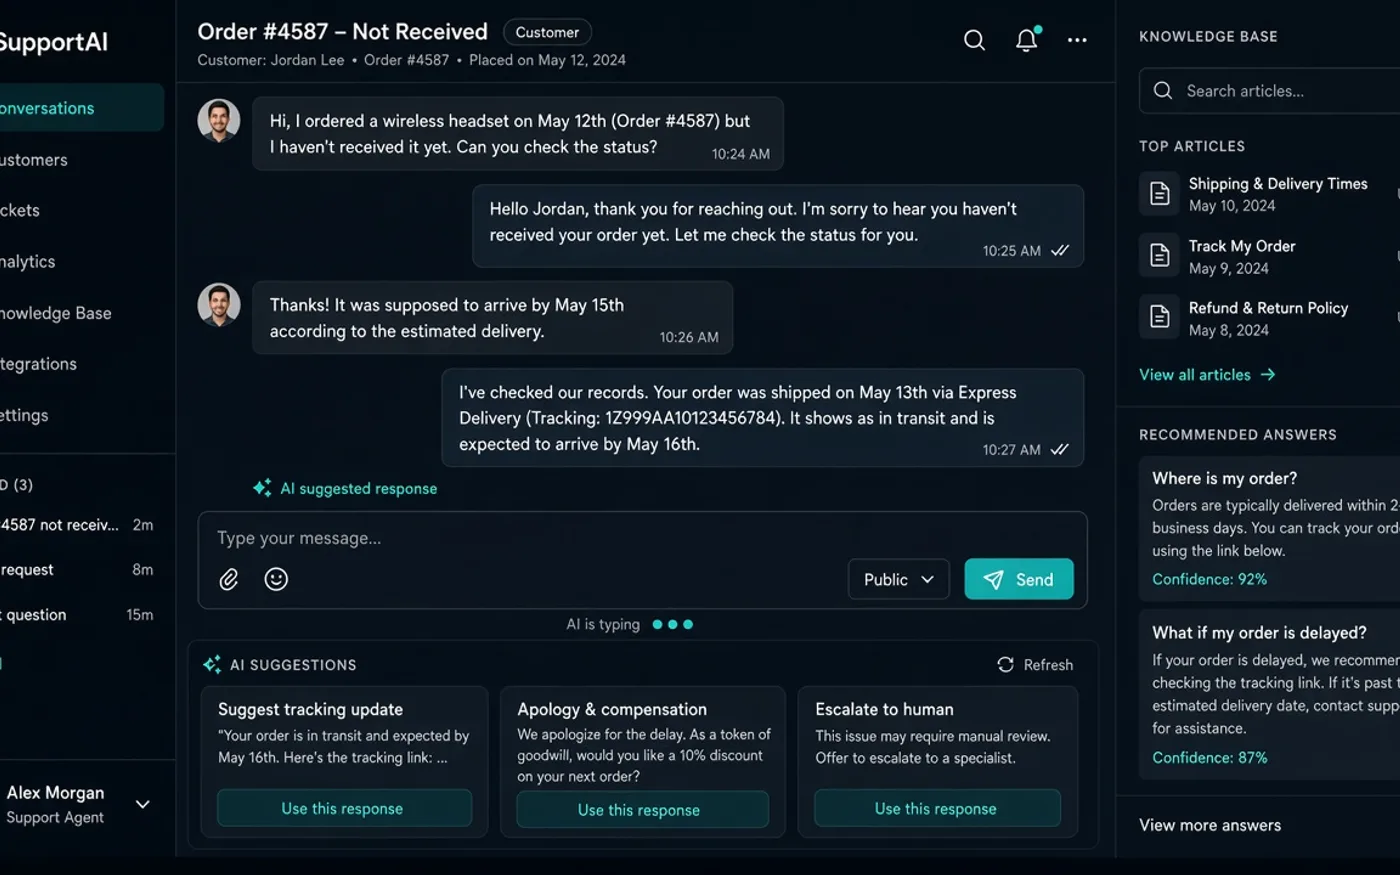This screenshot has height=875, width=1400.
Task: Click the Apology & compensation card title
Action: click(x=612, y=709)
